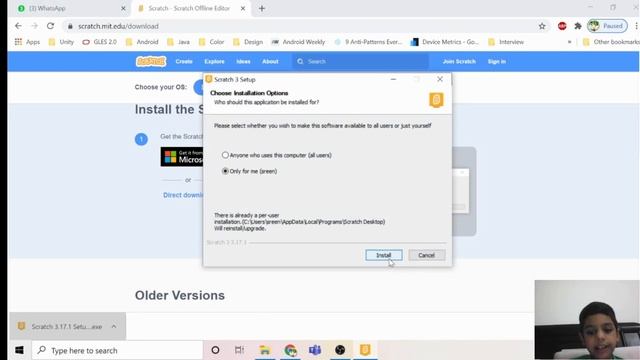This screenshot has width=640, height=360.
Task: Click the Microsoft Store download badge
Action: (x=182, y=157)
